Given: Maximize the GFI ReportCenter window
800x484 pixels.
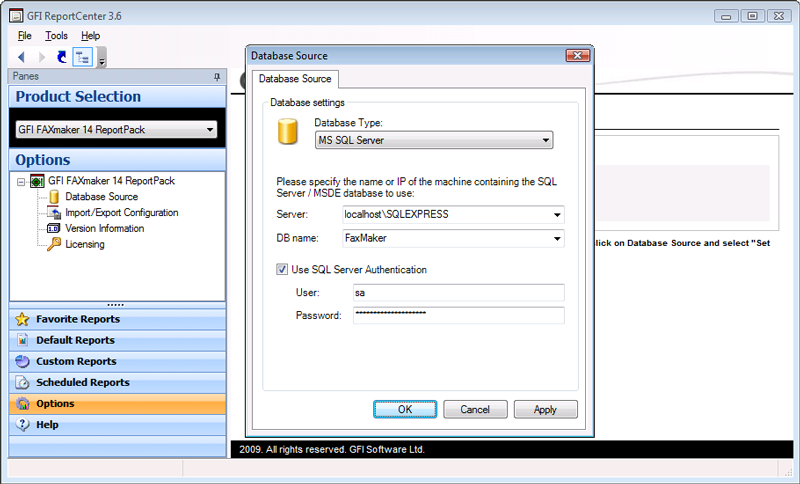Looking at the screenshot, I should [753, 16].
